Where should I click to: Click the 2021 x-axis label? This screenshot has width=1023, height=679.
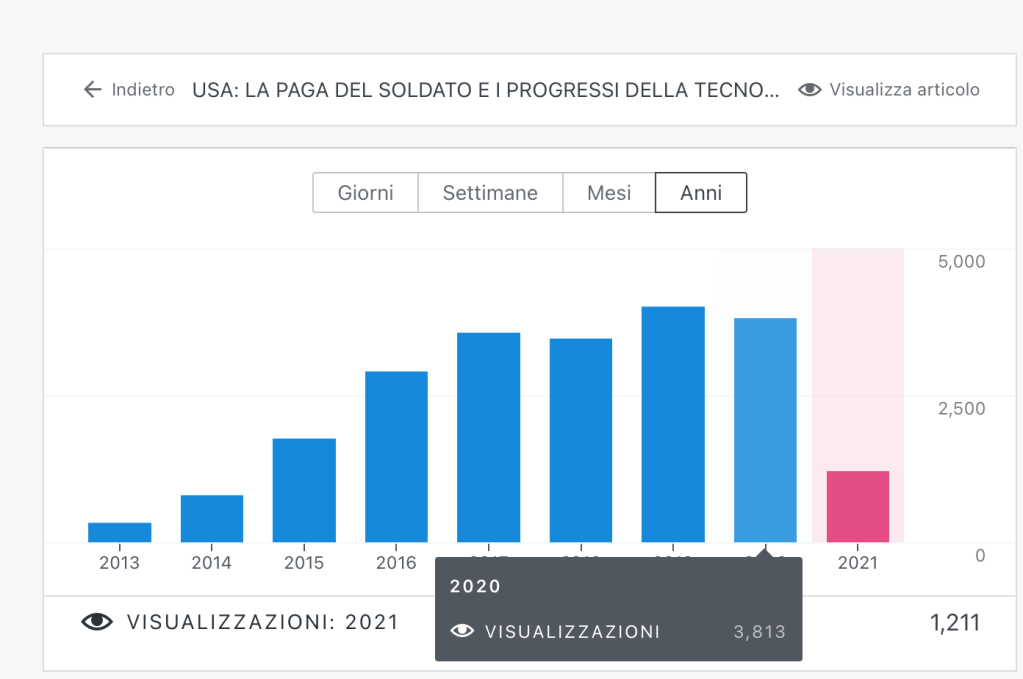[x=857, y=563]
